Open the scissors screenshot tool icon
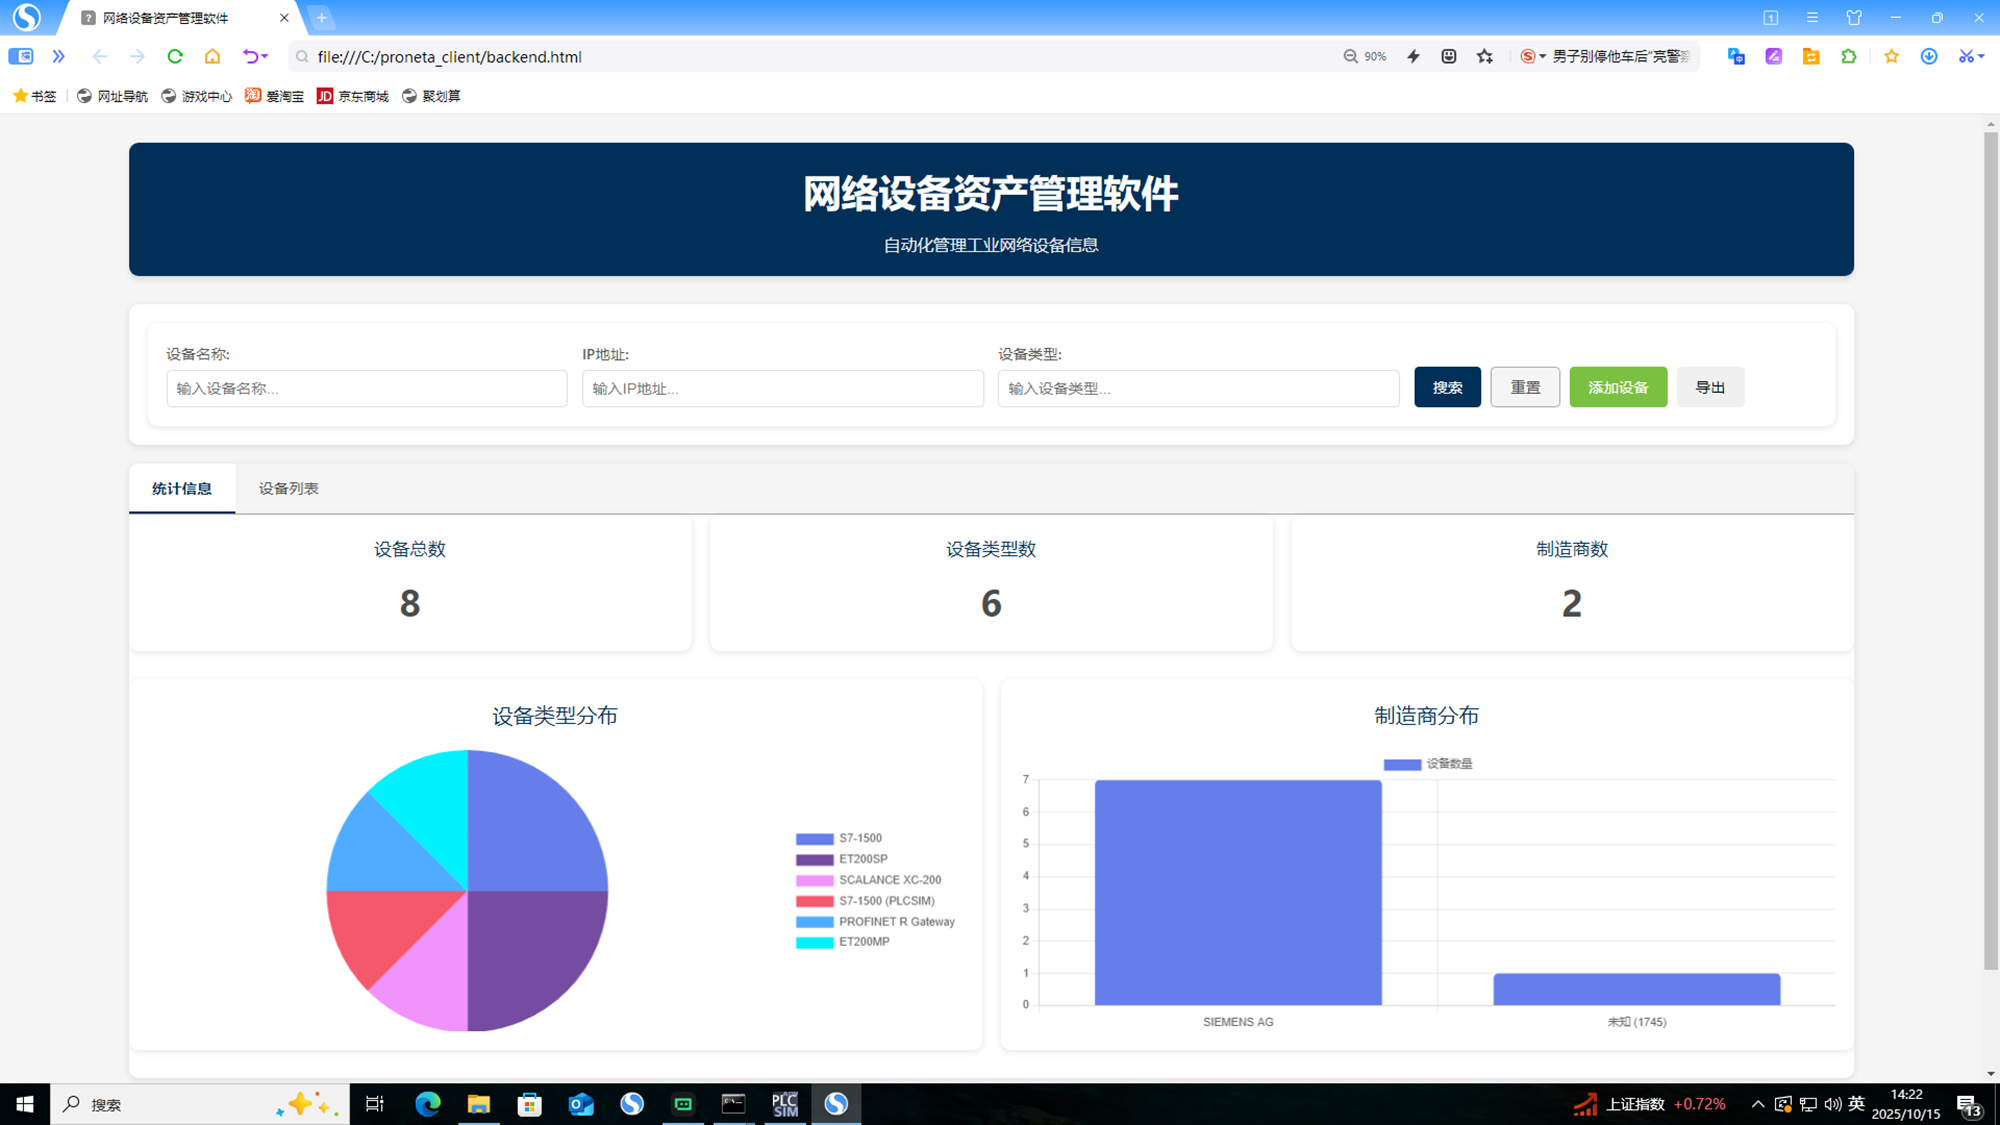Viewport: 2000px width, 1125px height. coord(1966,57)
